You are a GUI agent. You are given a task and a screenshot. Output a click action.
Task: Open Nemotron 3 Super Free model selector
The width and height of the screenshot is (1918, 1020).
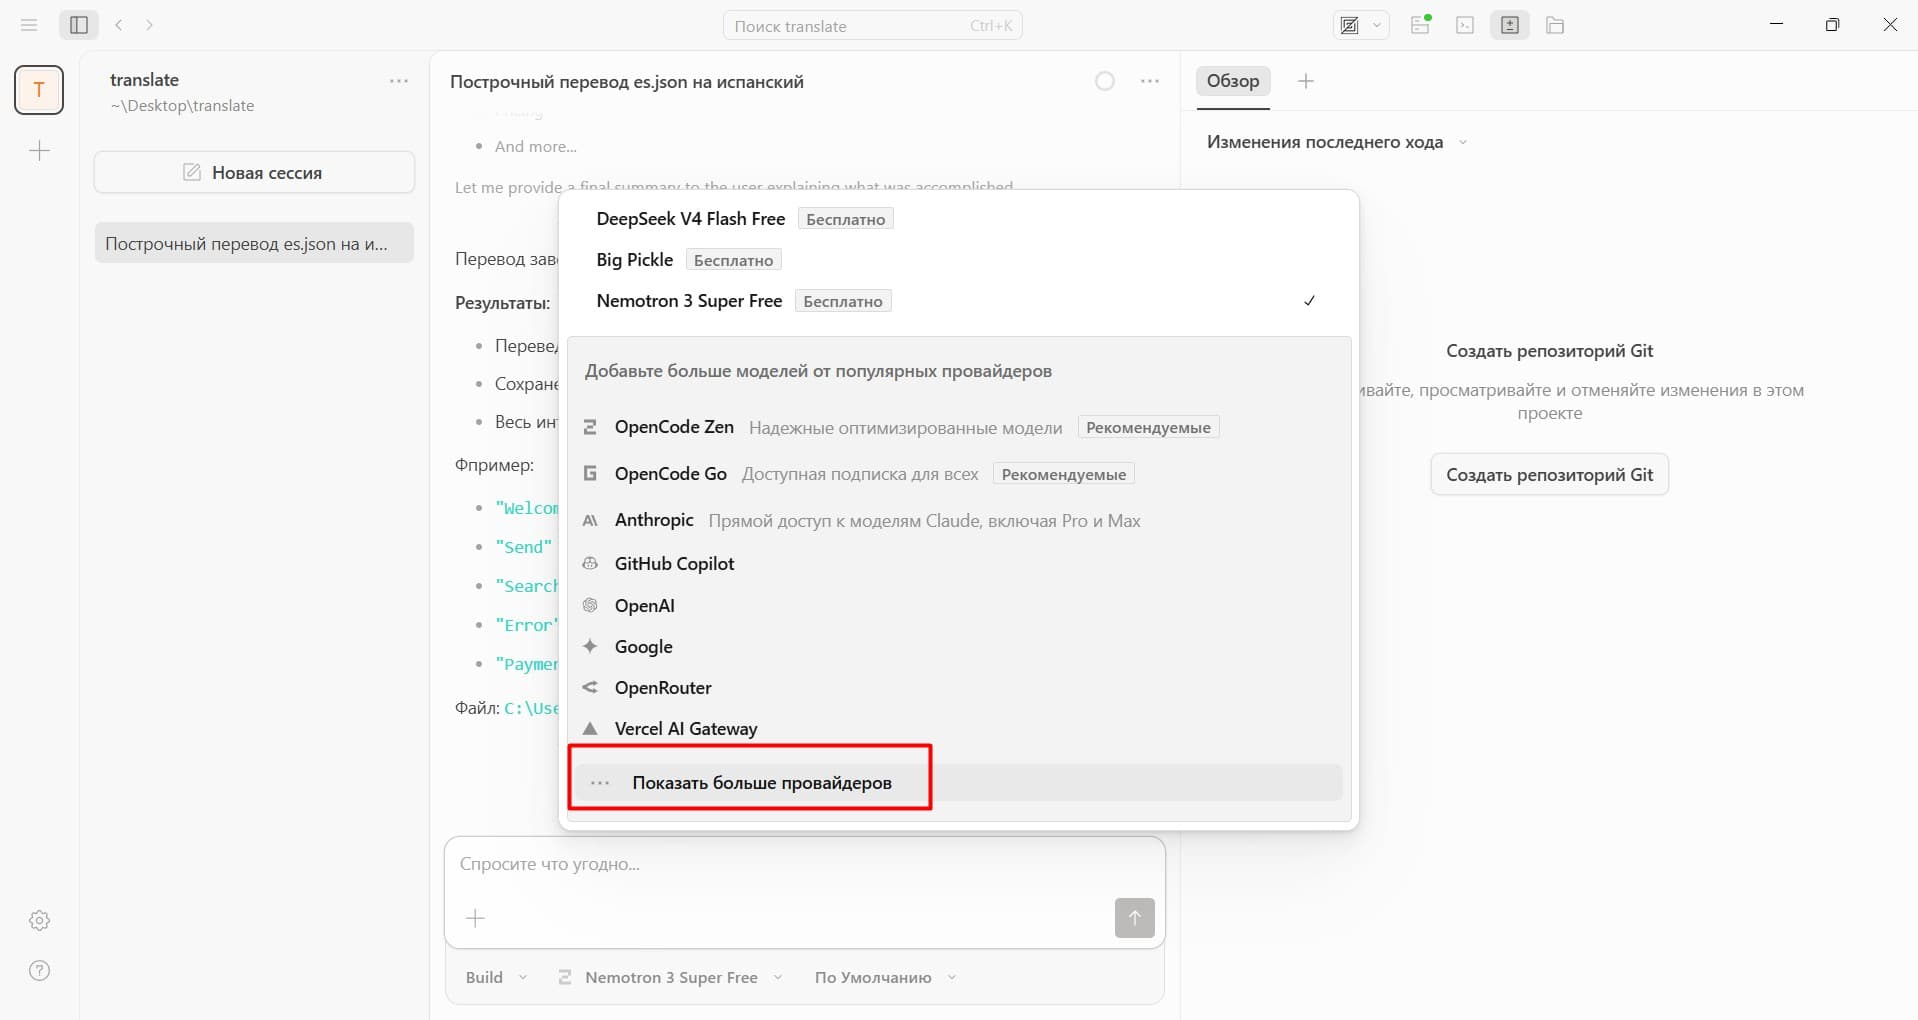point(670,977)
